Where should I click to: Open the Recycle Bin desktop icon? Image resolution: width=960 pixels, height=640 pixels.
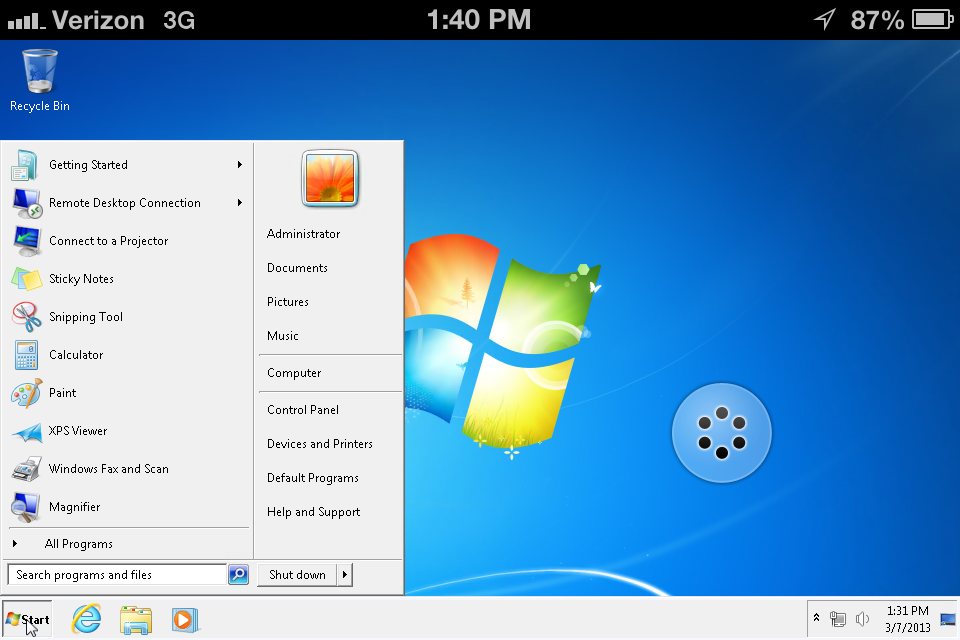(x=40, y=80)
